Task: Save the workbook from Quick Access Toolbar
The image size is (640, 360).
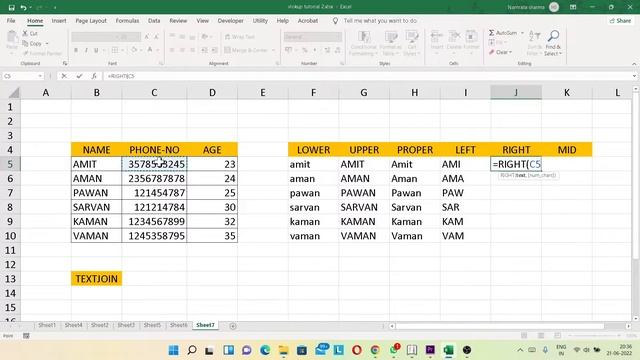Action: [11, 7]
